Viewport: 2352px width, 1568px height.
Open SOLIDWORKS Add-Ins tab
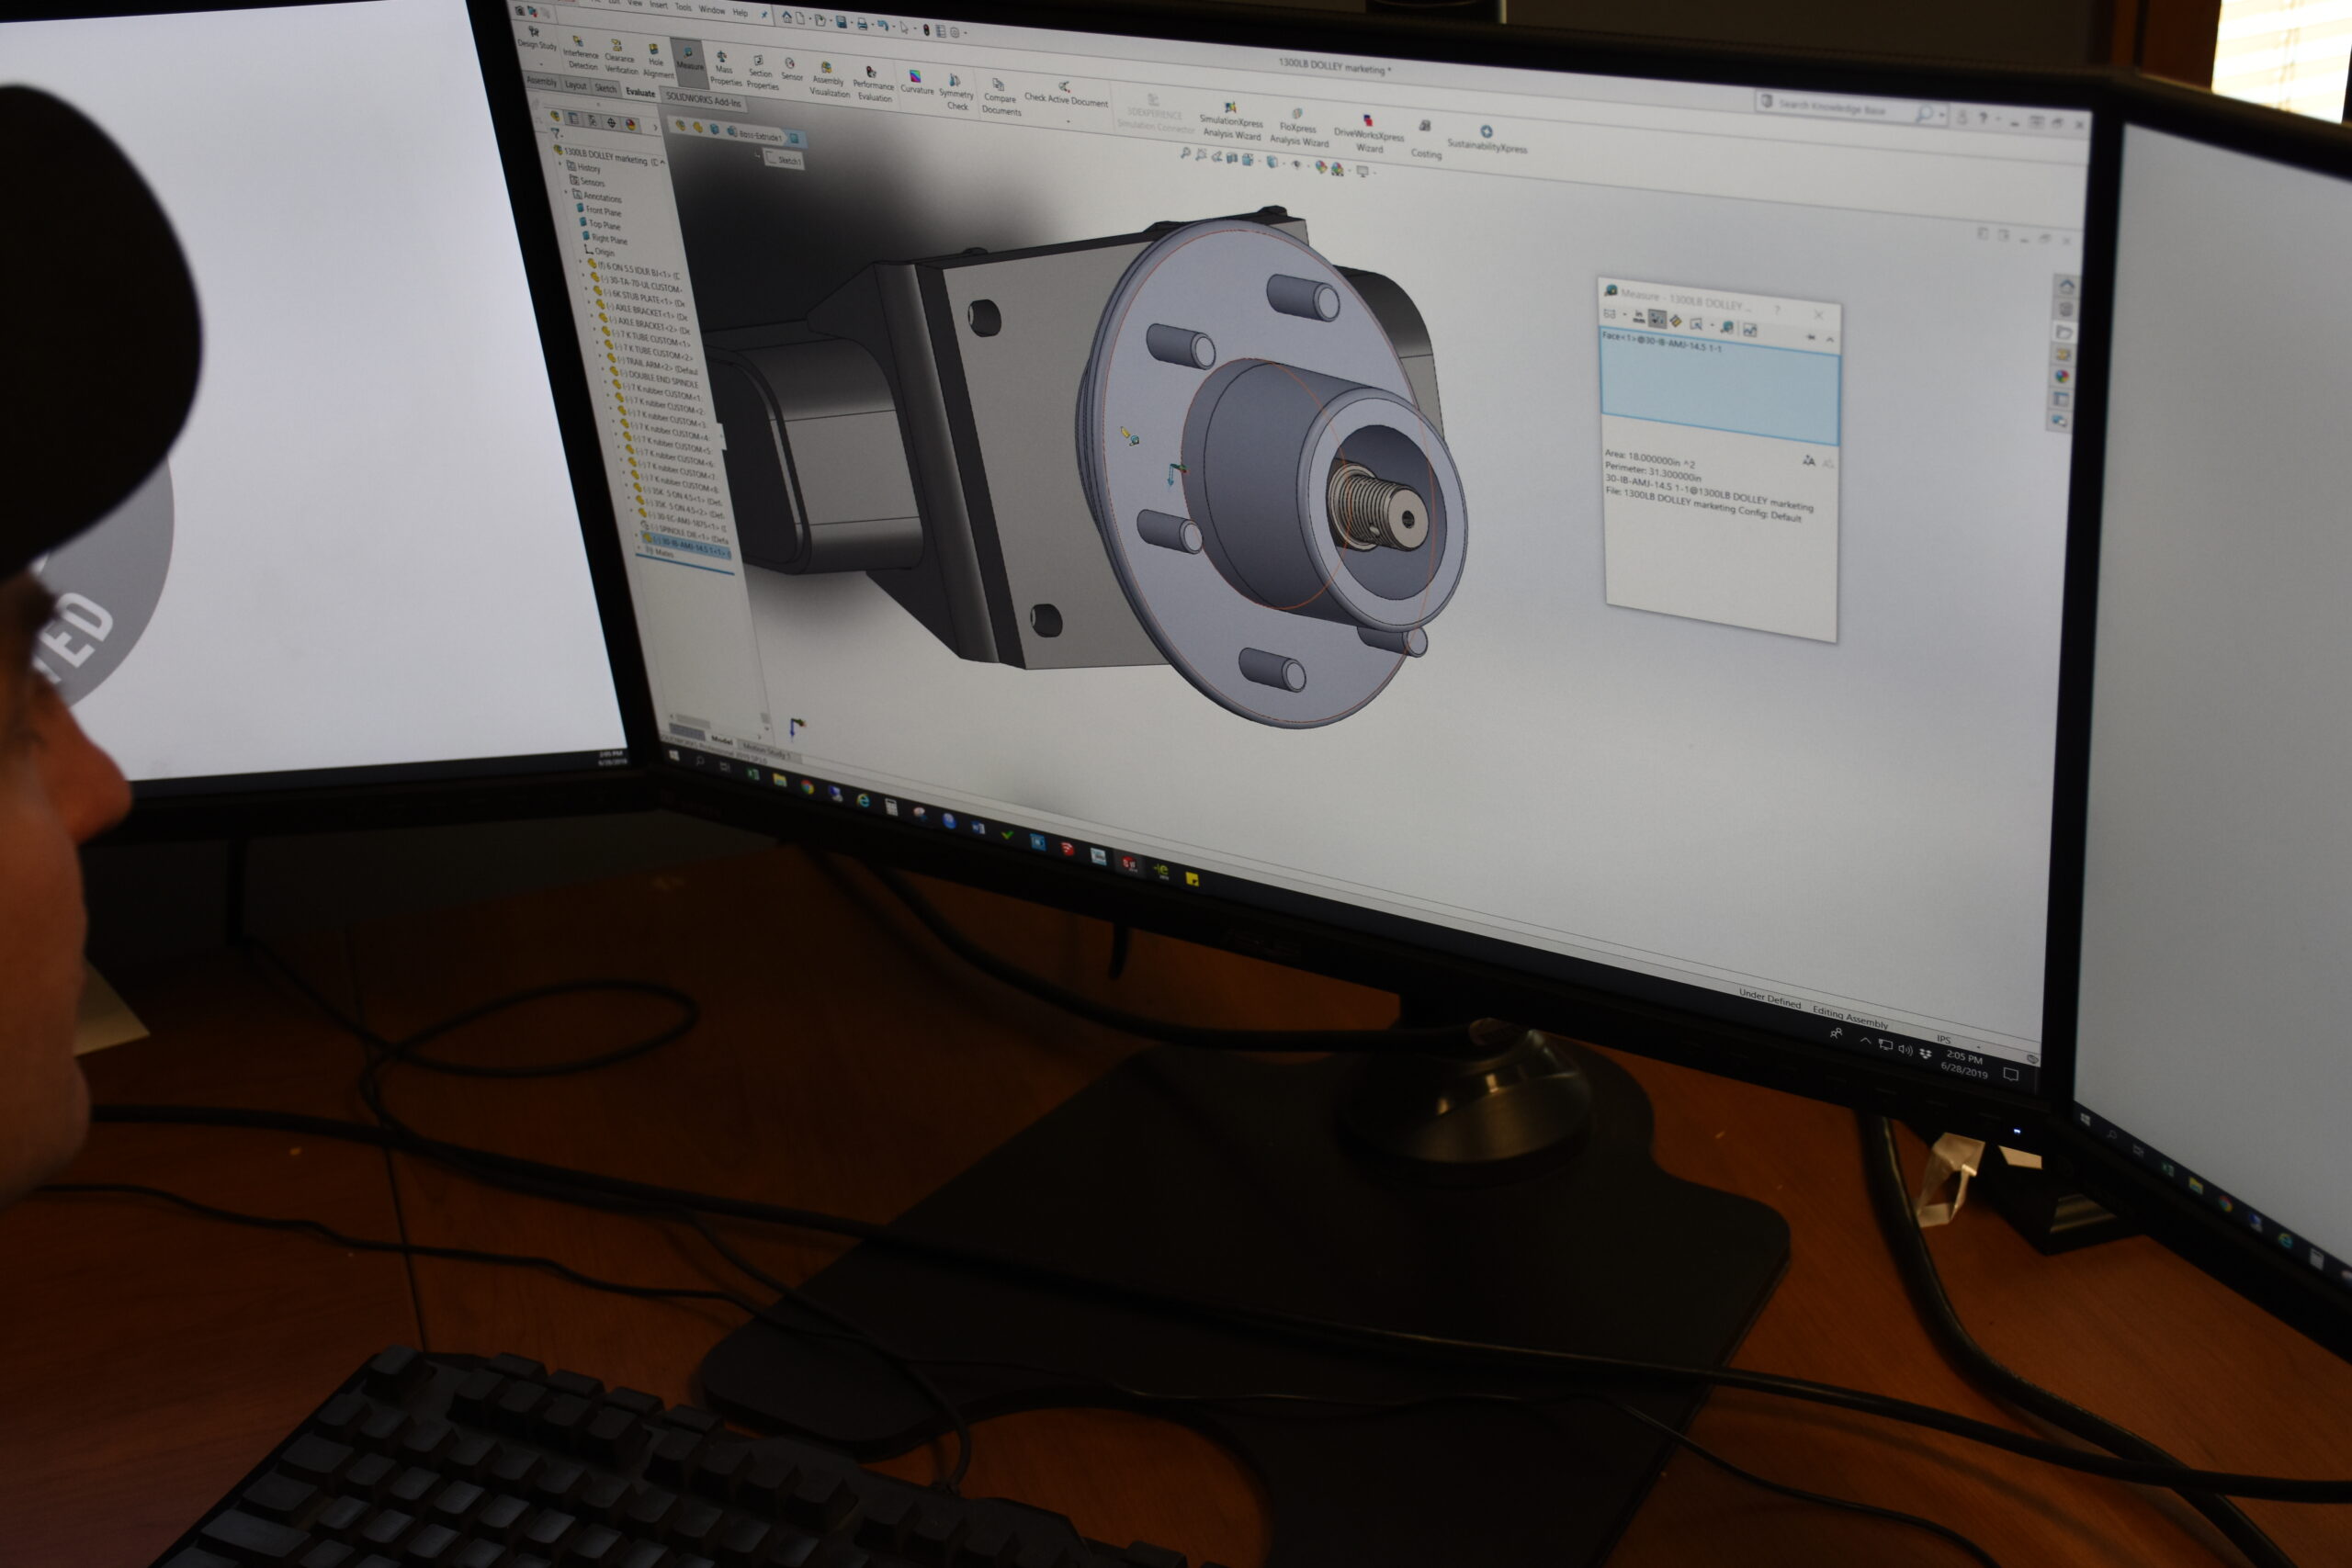[703, 101]
